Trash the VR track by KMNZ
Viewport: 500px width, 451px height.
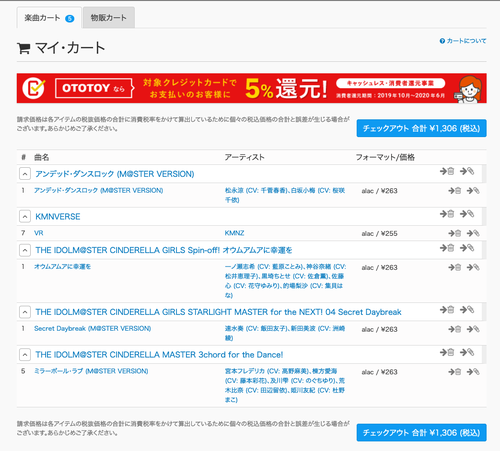(455, 233)
